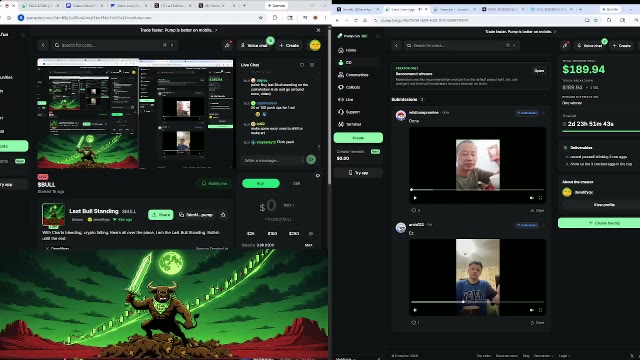Expand the first Submission badge chevron
The height and width of the screenshot is (360, 640).
coord(543,113)
